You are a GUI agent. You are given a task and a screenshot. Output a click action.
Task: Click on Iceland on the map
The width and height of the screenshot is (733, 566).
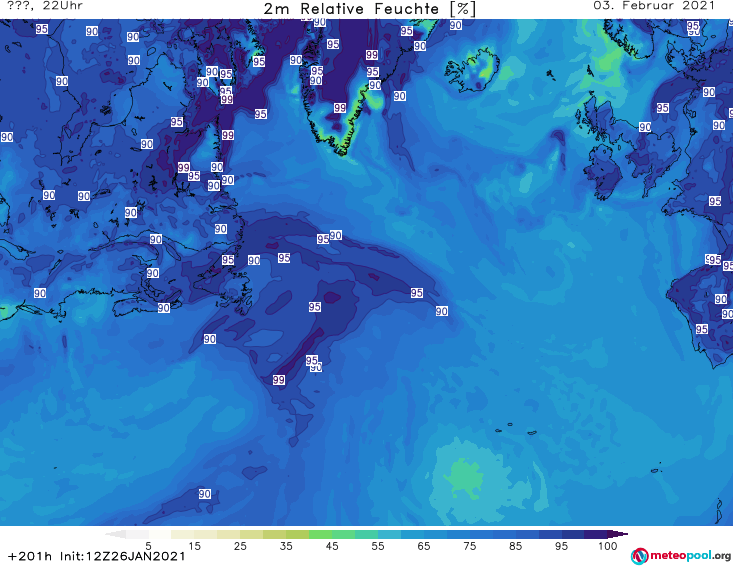click(472, 70)
